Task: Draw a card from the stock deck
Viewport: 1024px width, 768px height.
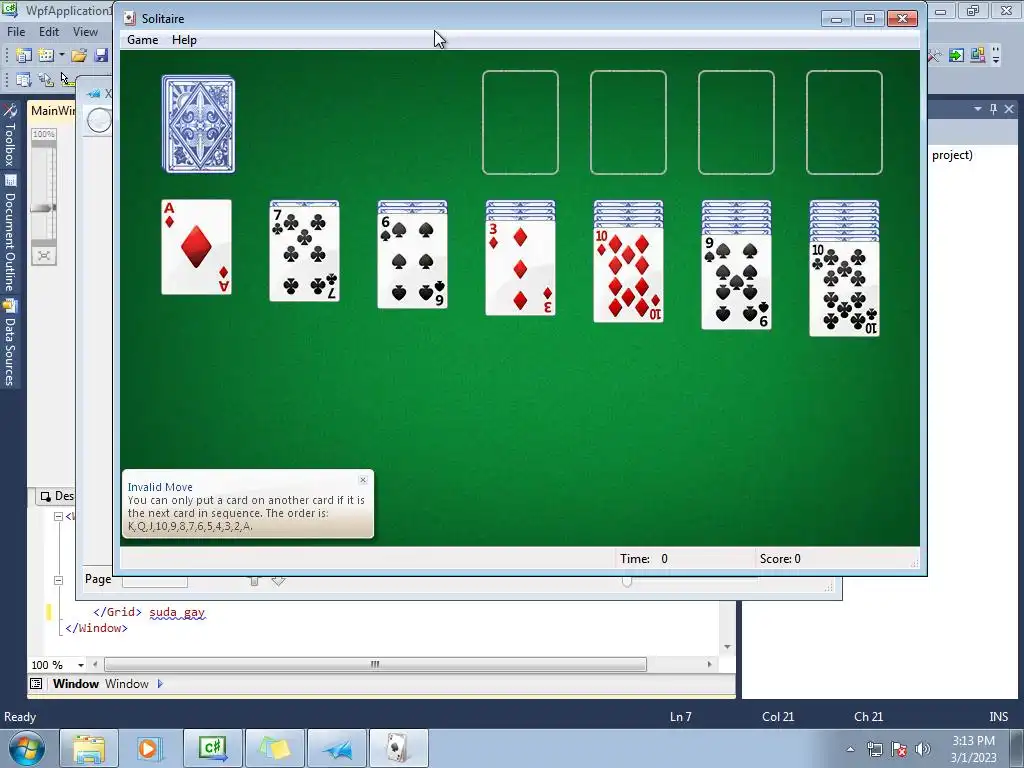Action: tap(199, 124)
